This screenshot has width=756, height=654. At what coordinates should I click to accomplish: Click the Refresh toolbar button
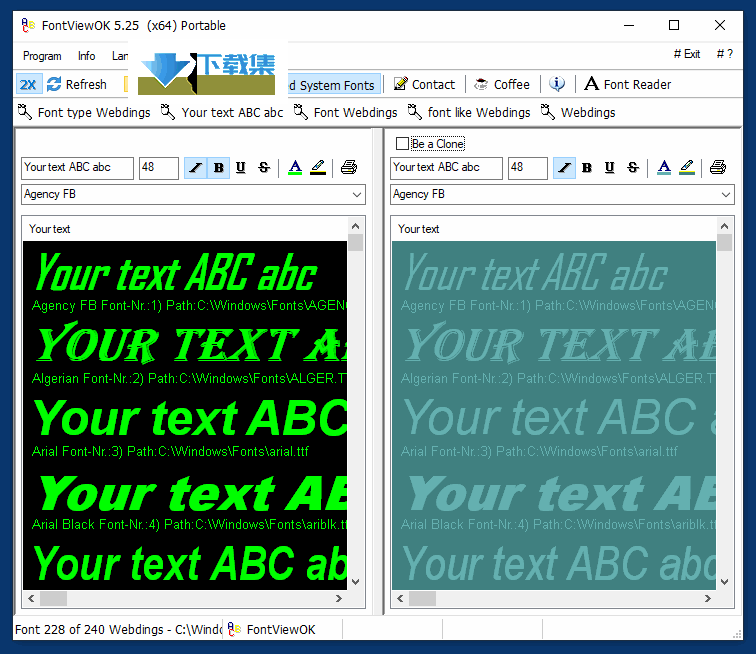pyautogui.click(x=77, y=85)
